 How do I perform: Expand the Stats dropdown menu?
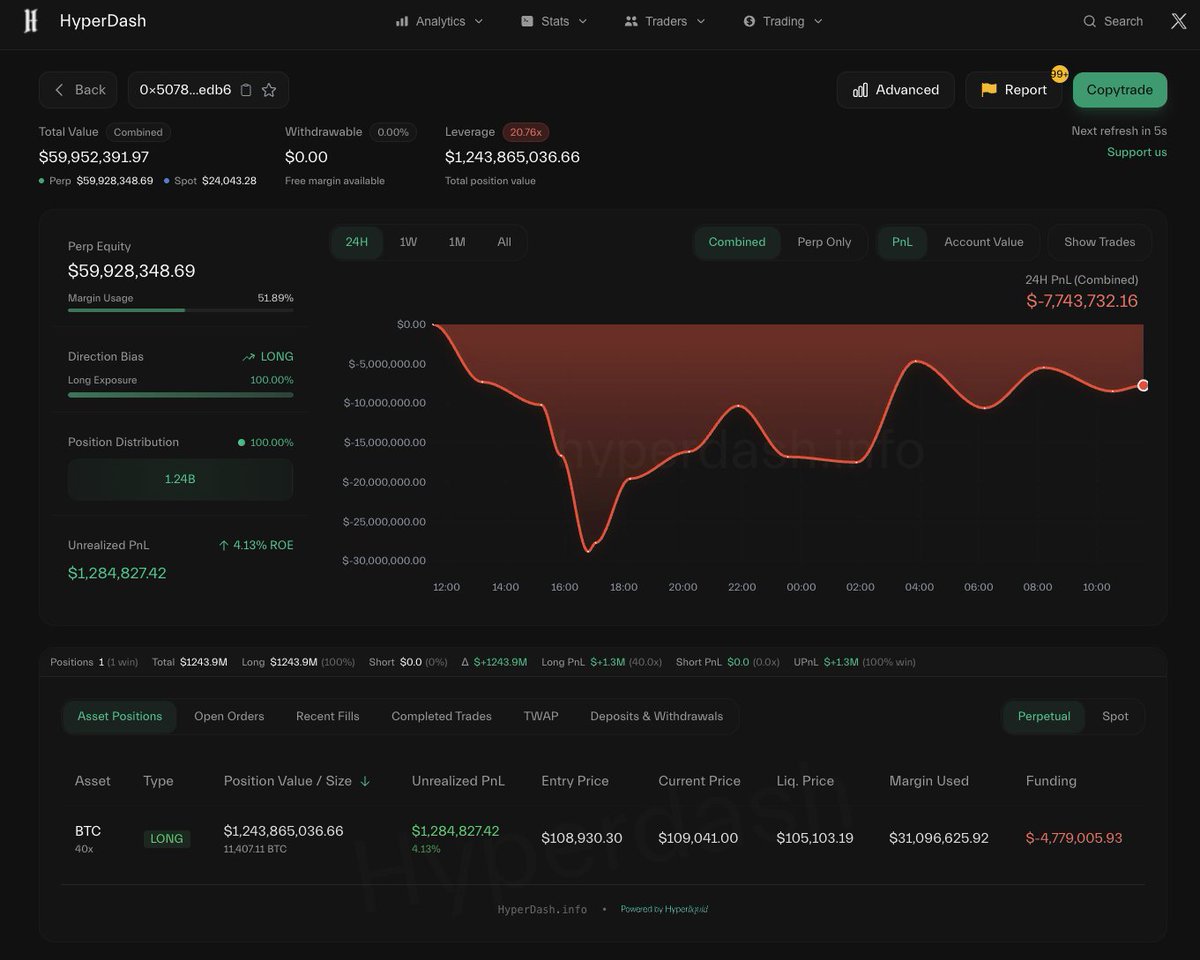pos(583,21)
